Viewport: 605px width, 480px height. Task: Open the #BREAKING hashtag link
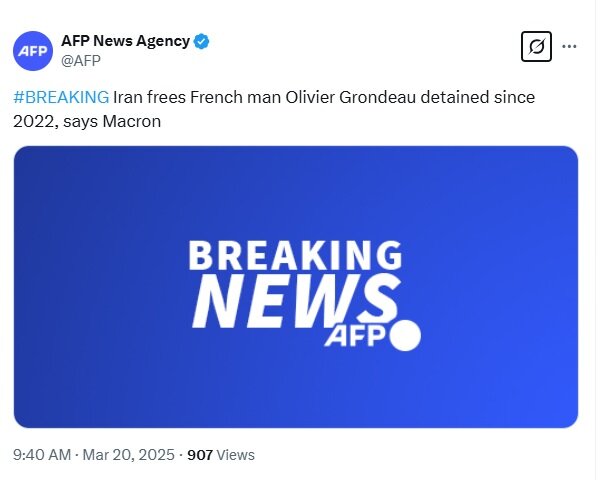click(61, 97)
